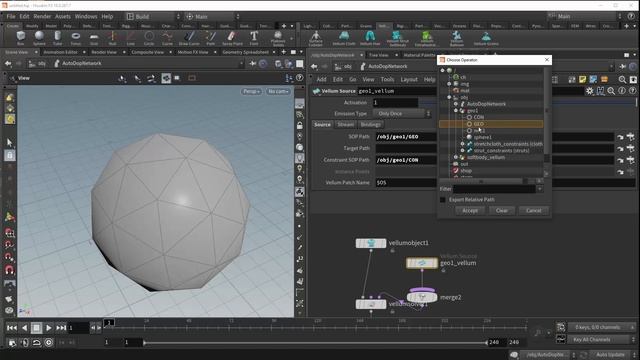Click the Vellum Patch Name field
The width and height of the screenshot is (640, 360).
tap(406, 183)
